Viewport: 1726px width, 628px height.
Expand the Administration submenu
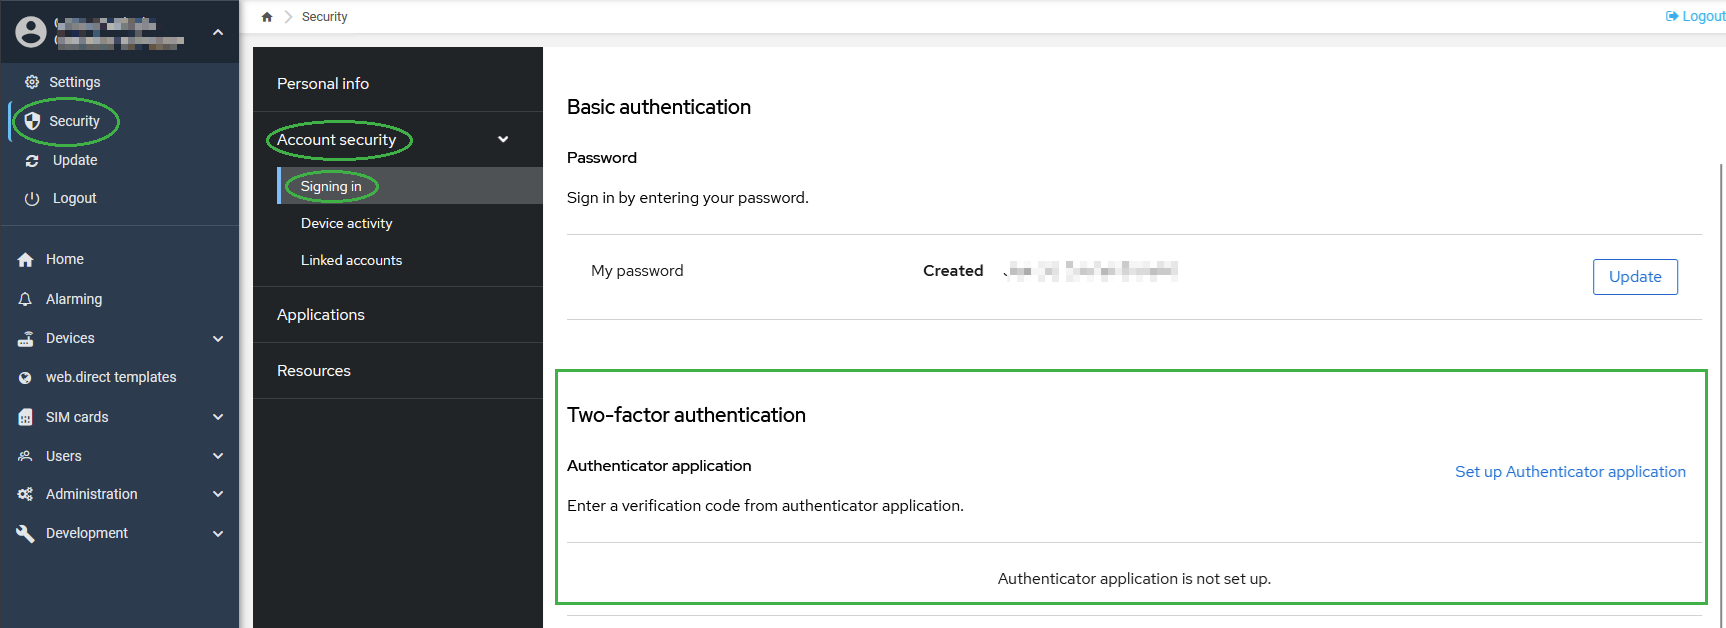click(x=218, y=494)
